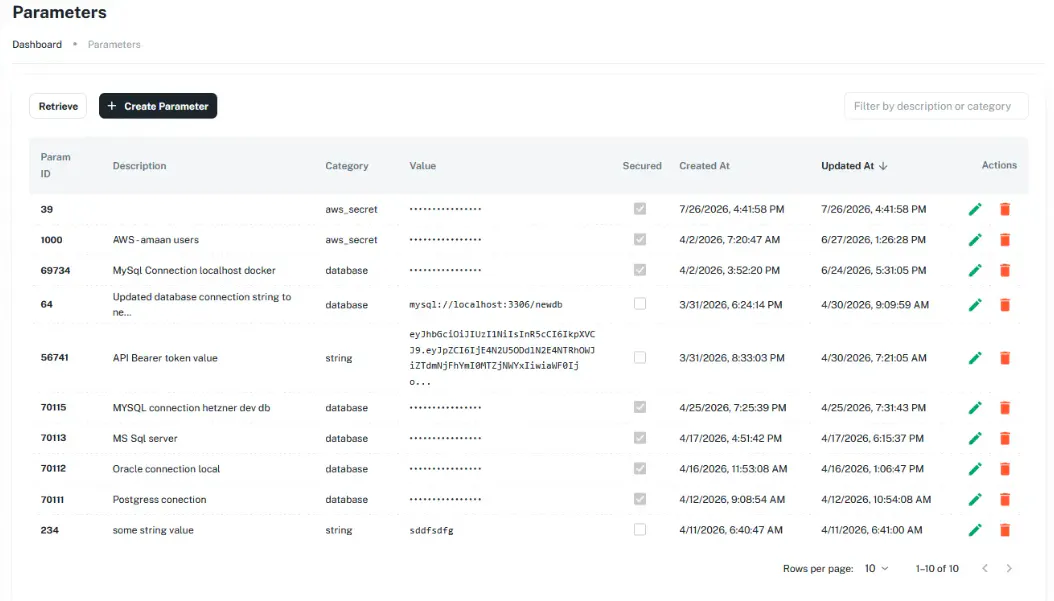Go to the next page arrow
This screenshot has width=1054, height=601.
[1009, 568]
